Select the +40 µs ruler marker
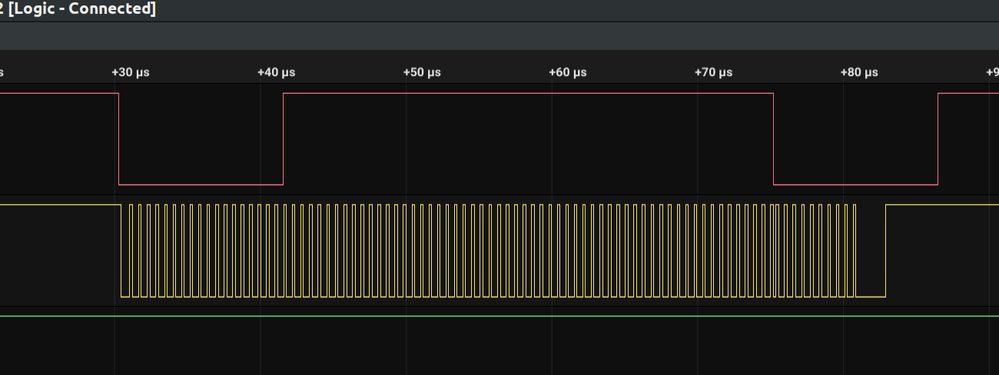The height and width of the screenshot is (375, 999). coord(276,72)
